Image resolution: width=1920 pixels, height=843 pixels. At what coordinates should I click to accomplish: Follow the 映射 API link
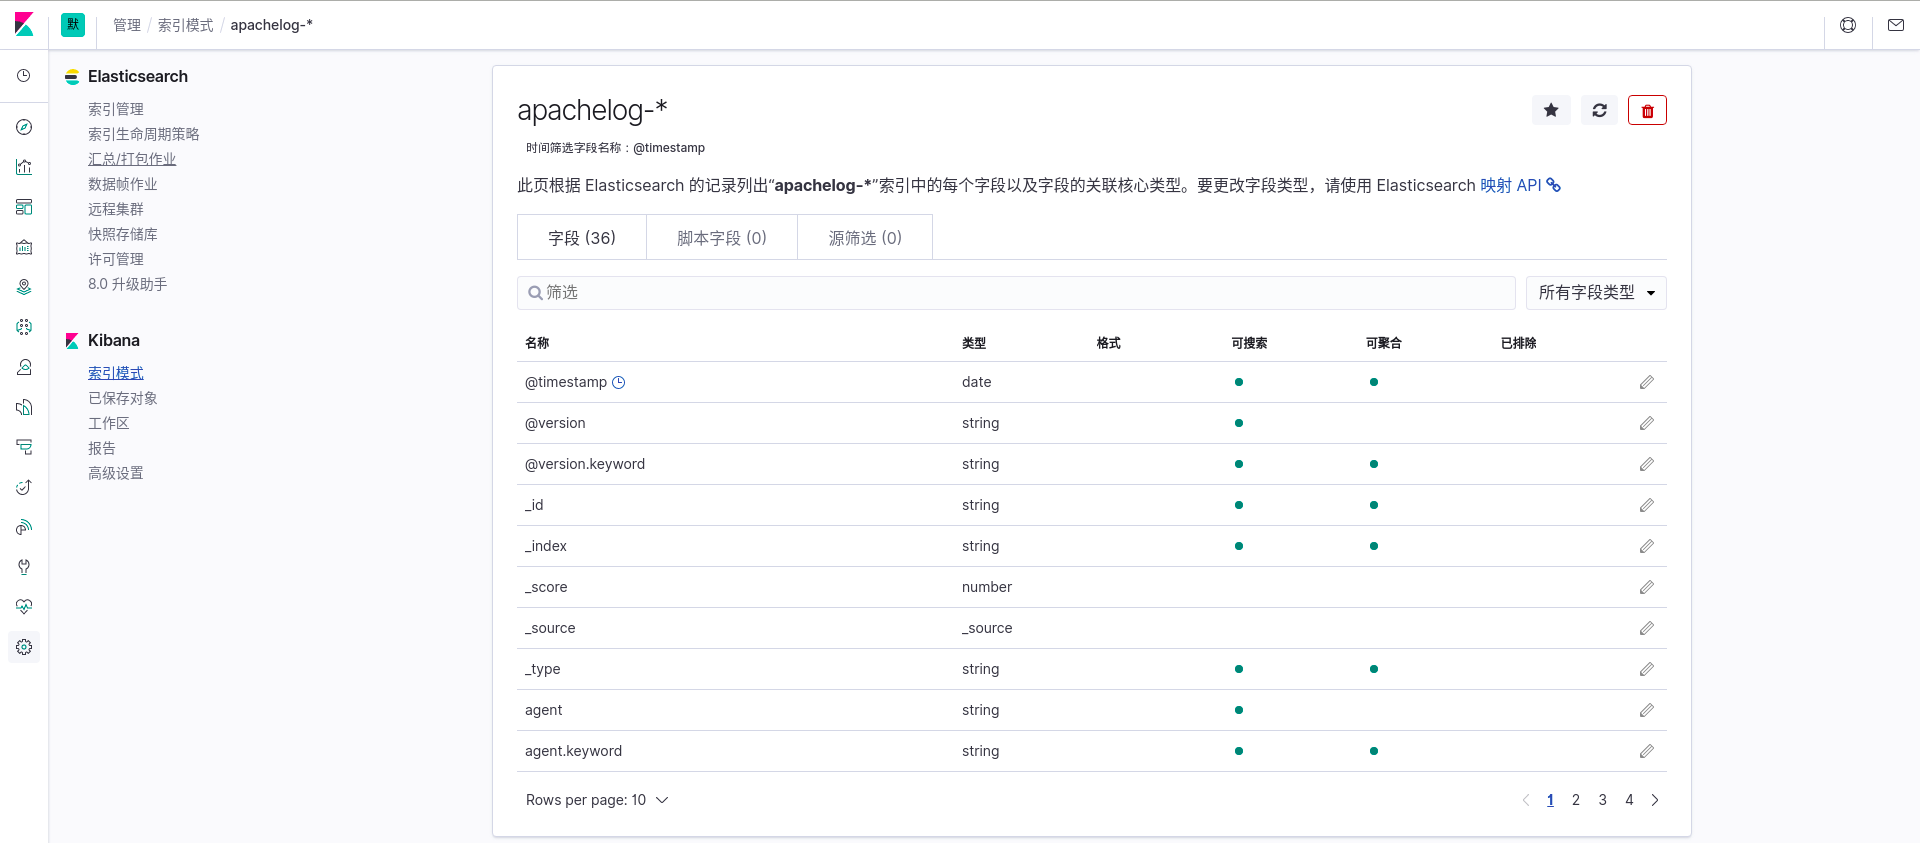(1520, 185)
